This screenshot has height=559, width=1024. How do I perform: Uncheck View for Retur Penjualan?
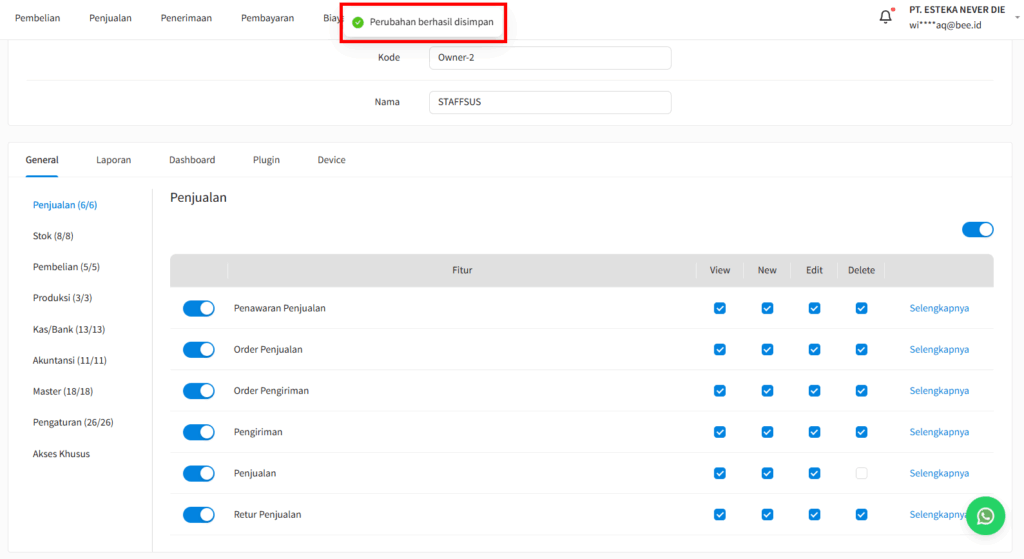coord(720,515)
